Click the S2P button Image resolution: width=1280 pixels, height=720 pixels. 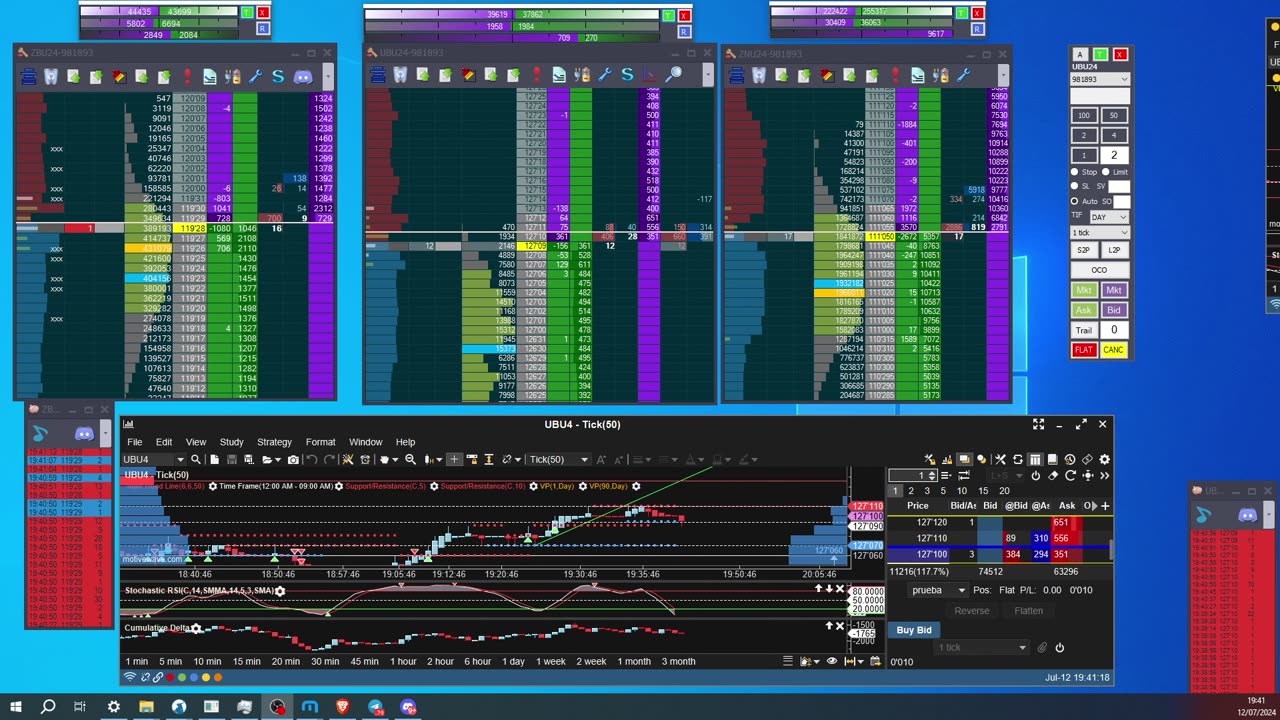(1084, 250)
